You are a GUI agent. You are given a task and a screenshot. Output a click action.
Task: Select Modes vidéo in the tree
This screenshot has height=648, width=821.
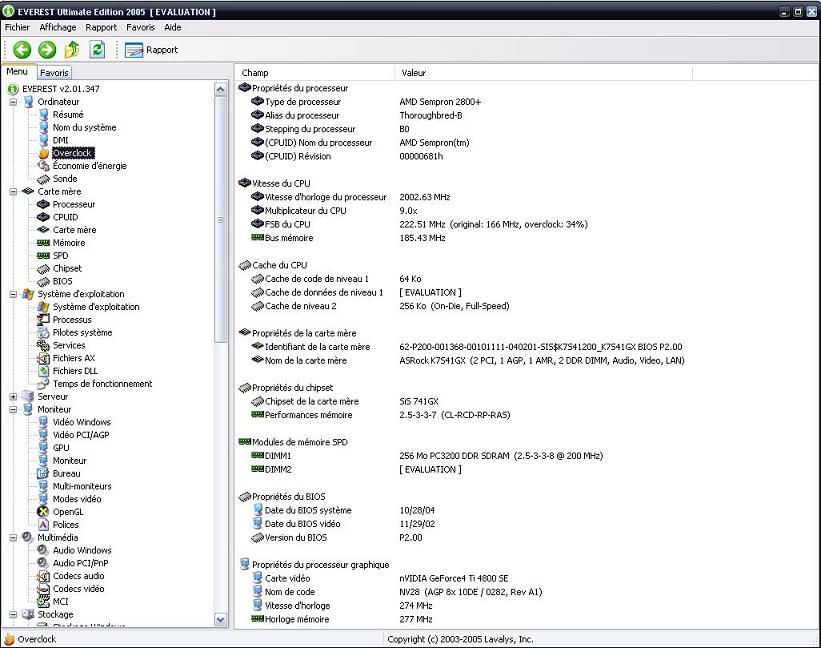coord(77,499)
